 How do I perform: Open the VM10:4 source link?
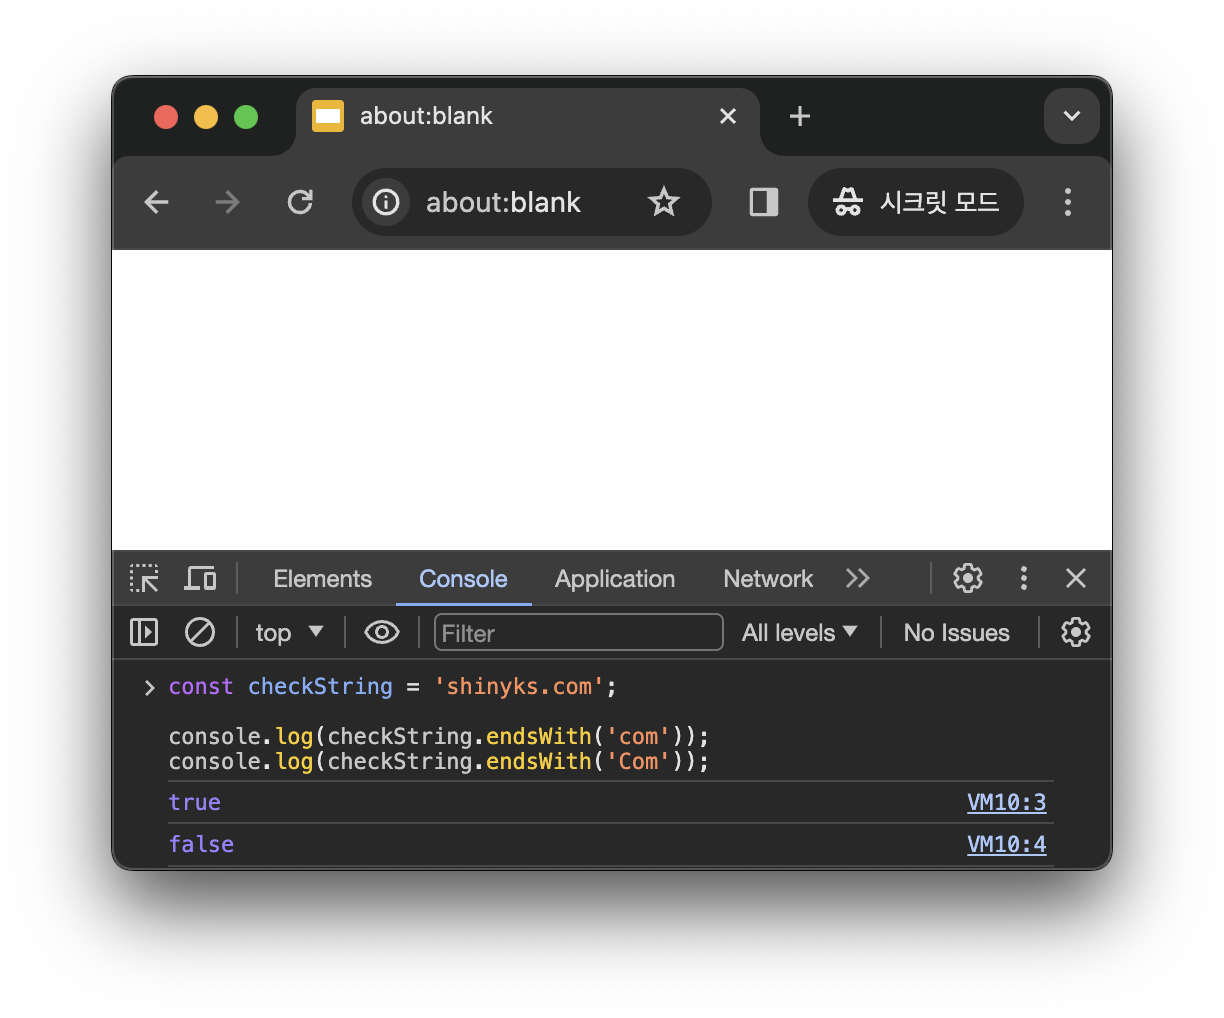click(x=1006, y=844)
